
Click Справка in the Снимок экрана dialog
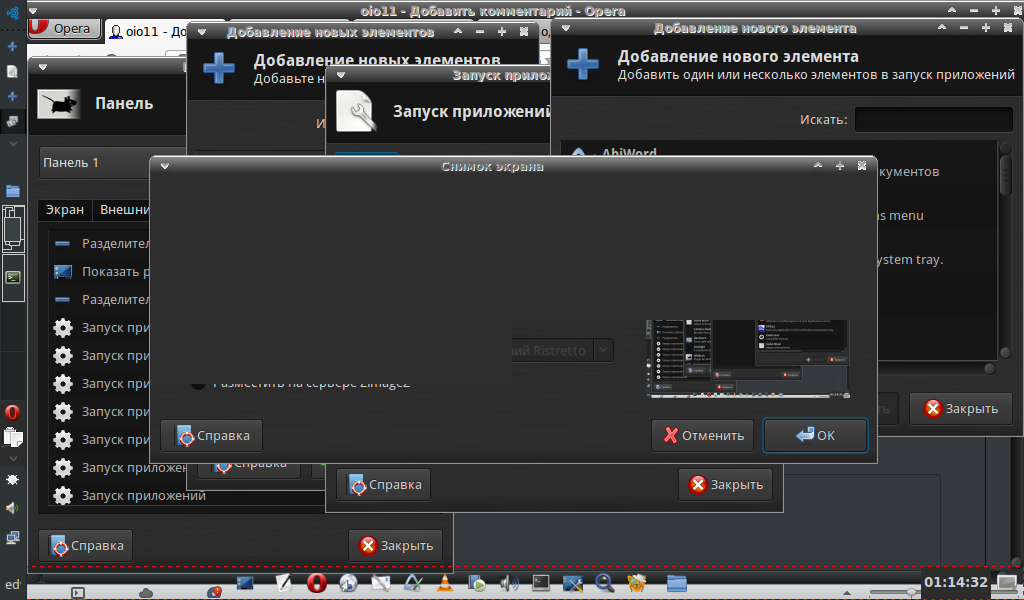(212, 435)
